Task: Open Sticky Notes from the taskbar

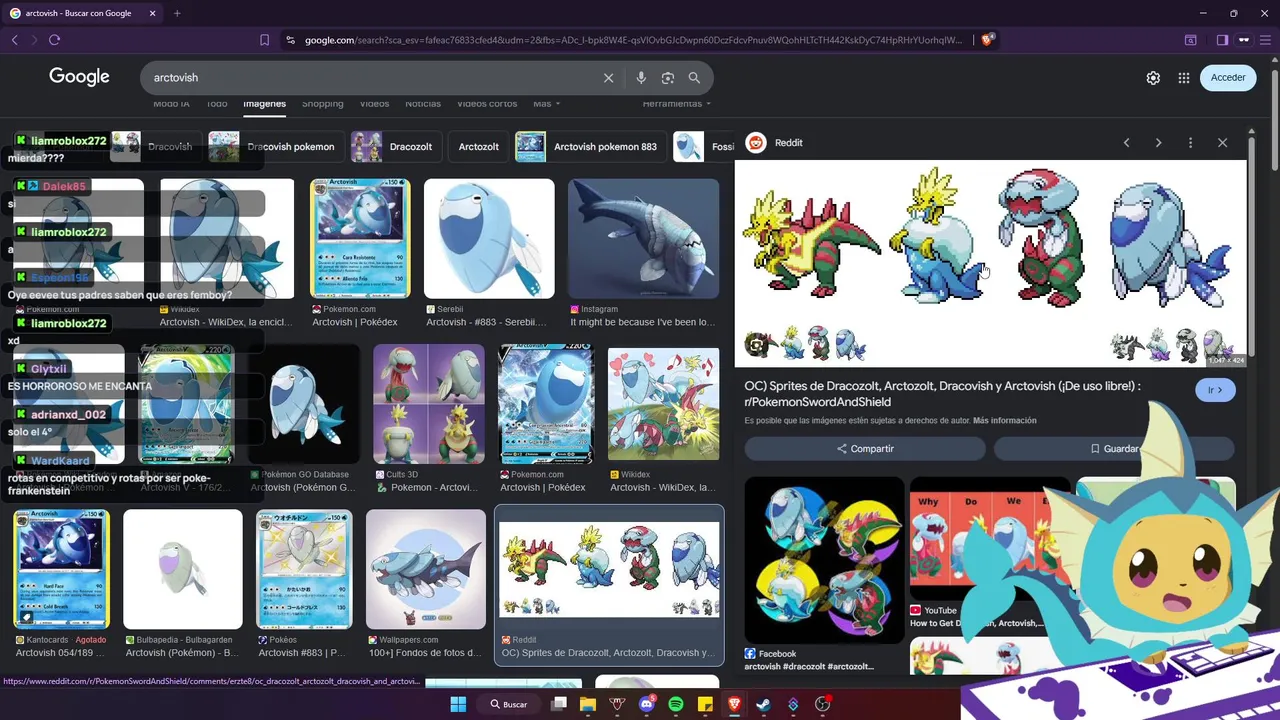Action: pos(705,704)
